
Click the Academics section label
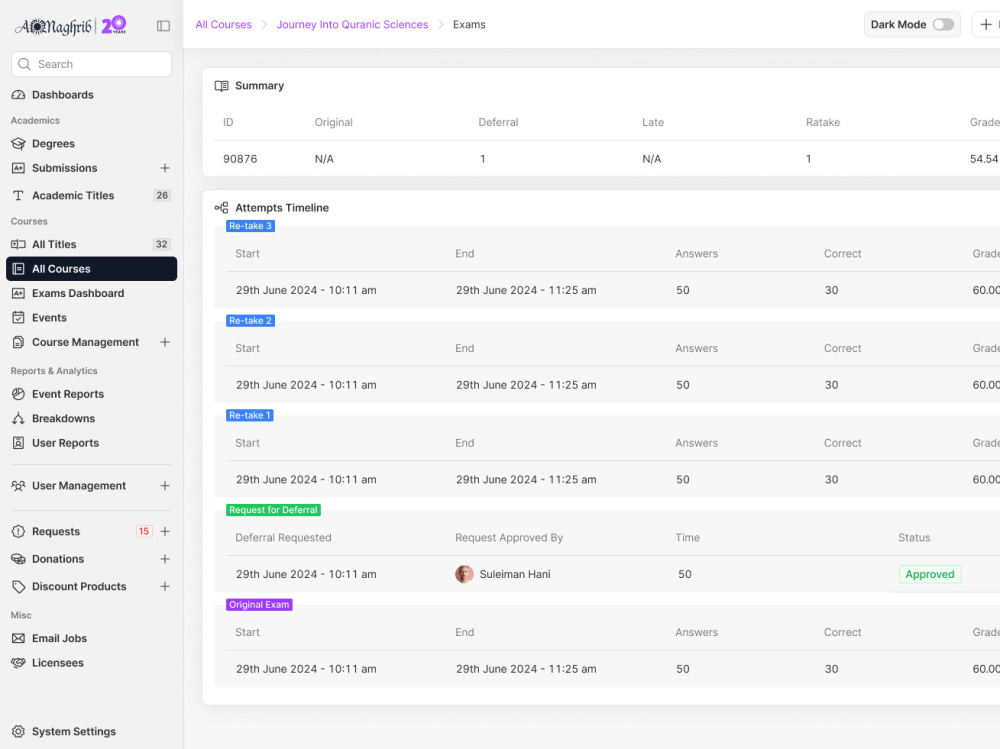35,121
